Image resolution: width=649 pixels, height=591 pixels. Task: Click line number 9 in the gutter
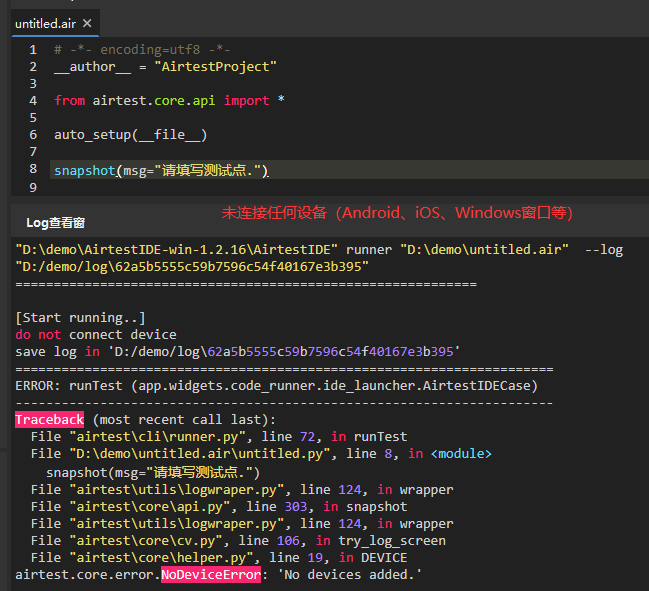click(33, 187)
